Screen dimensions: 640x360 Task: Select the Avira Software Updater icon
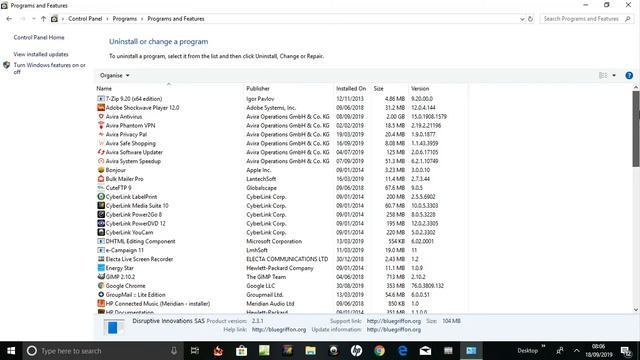101,152
